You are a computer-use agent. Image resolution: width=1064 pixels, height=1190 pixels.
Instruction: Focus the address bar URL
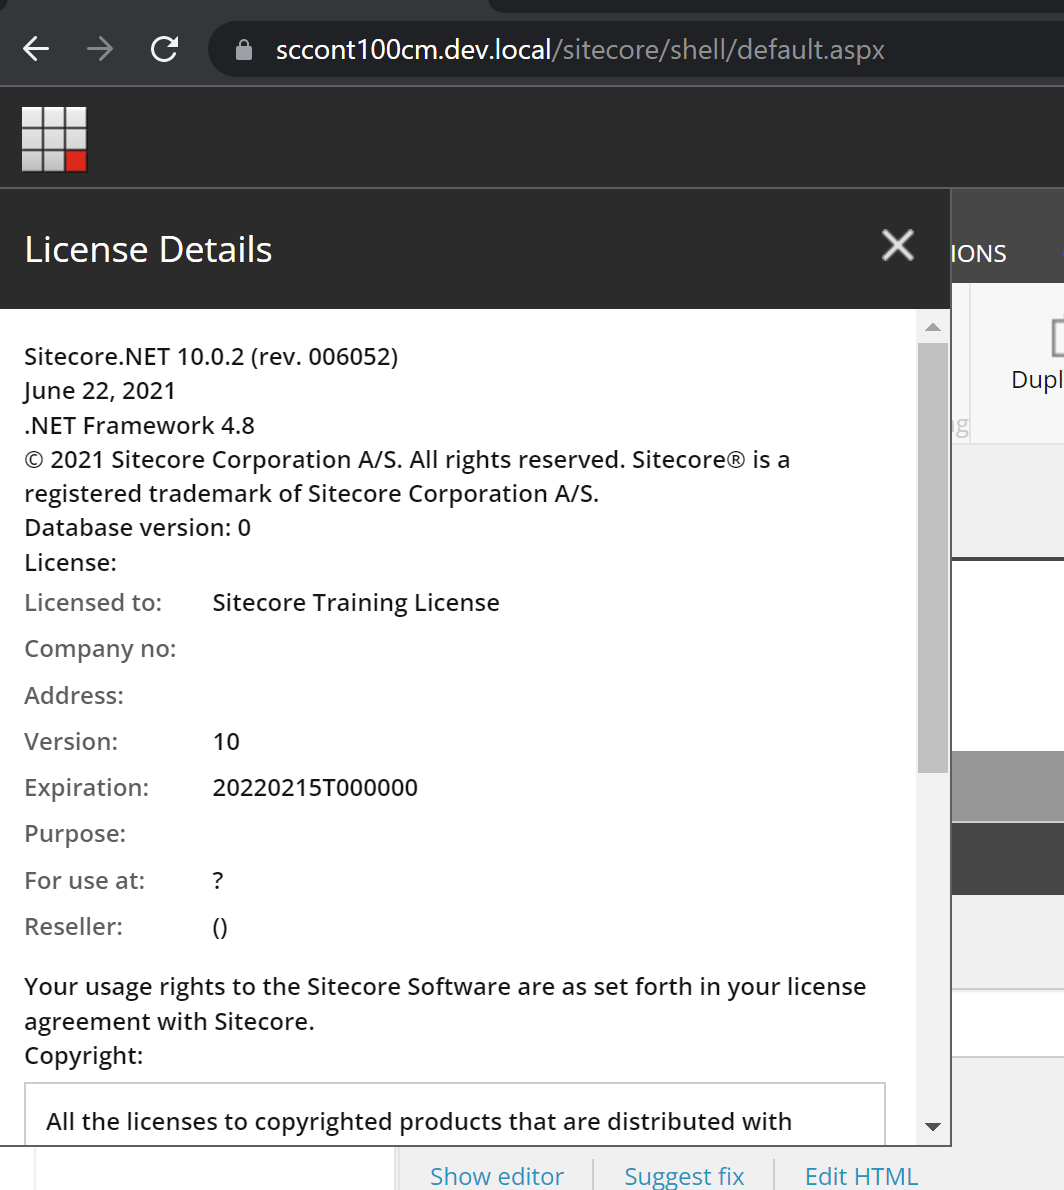click(580, 50)
